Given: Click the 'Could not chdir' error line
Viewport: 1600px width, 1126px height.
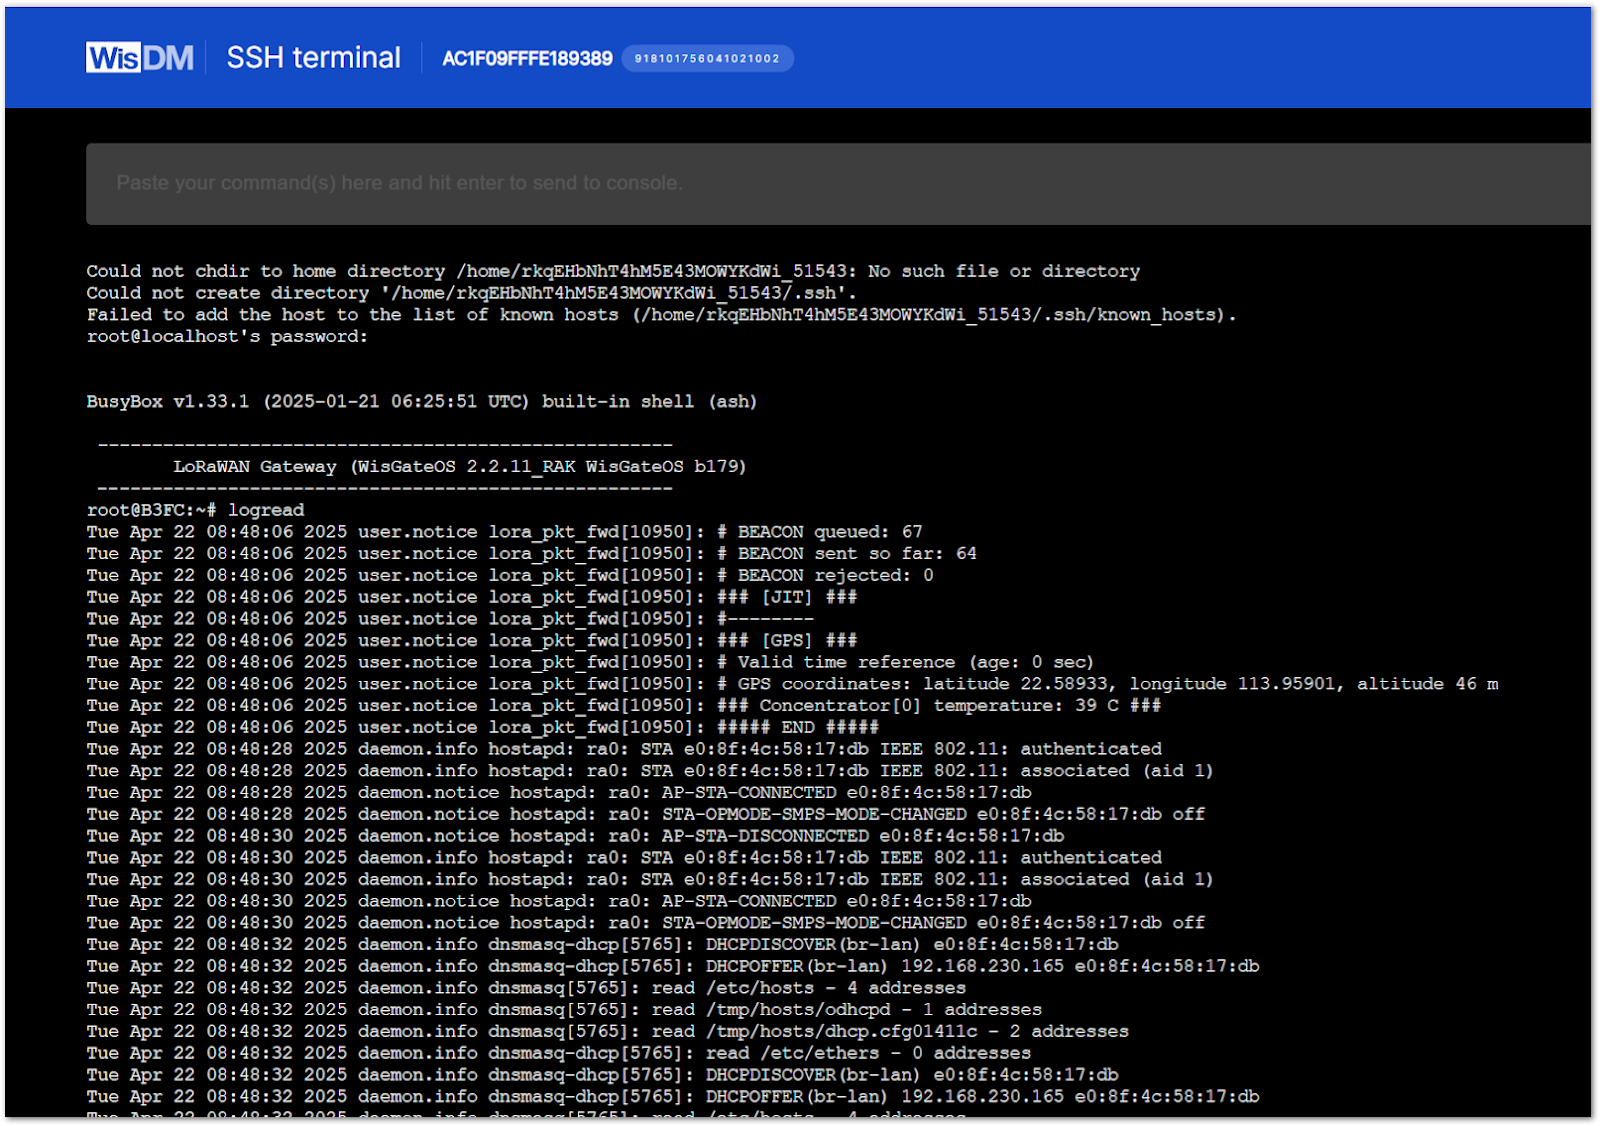Looking at the screenshot, I should coord(612,271).
